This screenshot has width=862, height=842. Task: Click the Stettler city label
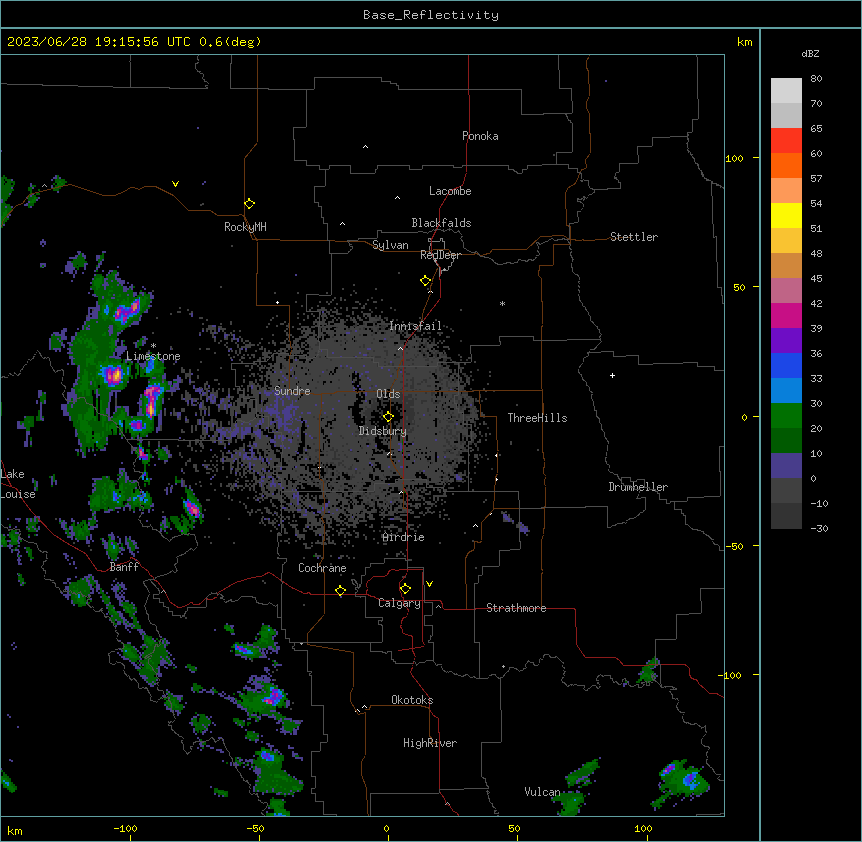(x=634, y=237)
